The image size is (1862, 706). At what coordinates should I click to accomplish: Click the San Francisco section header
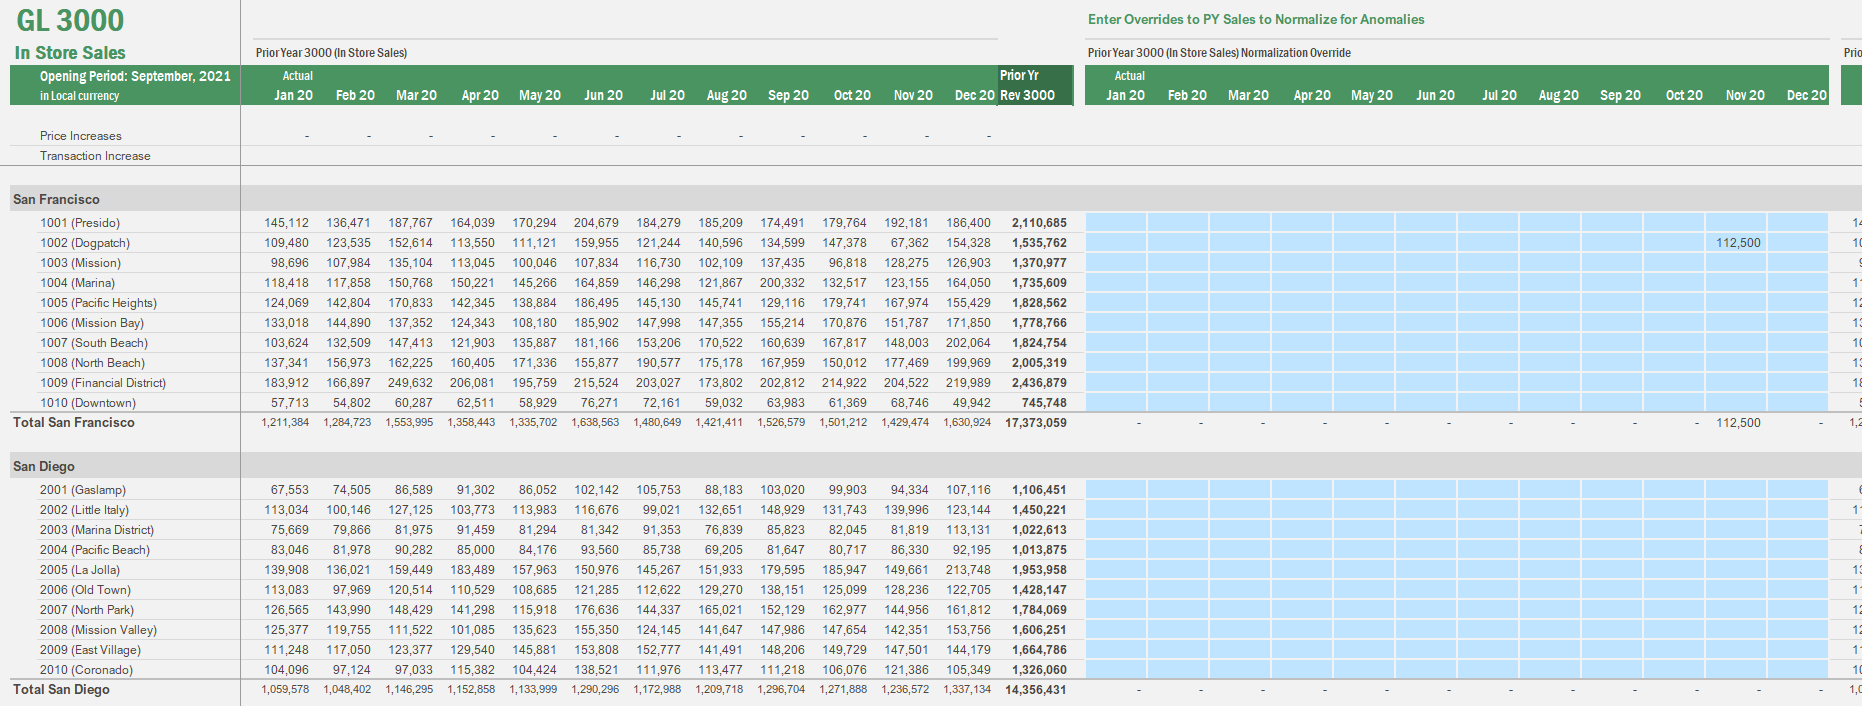[x=56, y=199]
